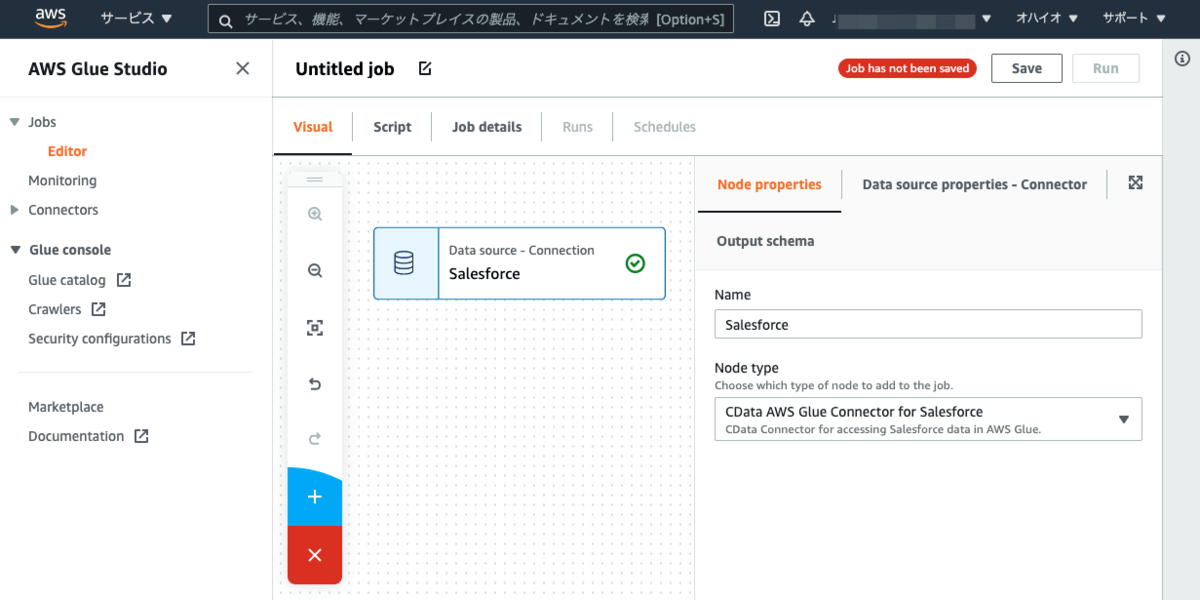Screen dimensions: 1200x600
Task: Select Editor under Jobs
Action: tap(67, 151)
